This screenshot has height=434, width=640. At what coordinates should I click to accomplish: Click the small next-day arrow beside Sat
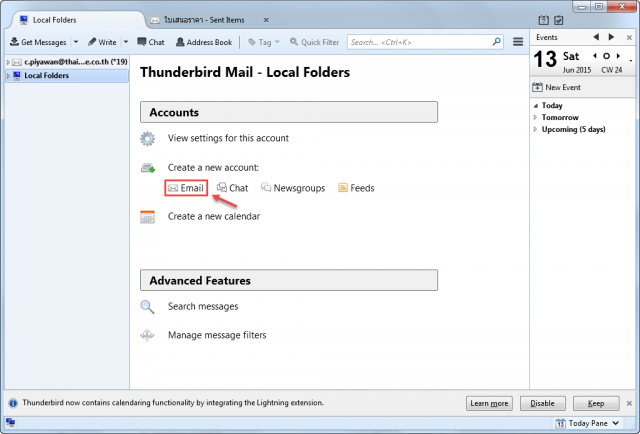pos(618,56)
